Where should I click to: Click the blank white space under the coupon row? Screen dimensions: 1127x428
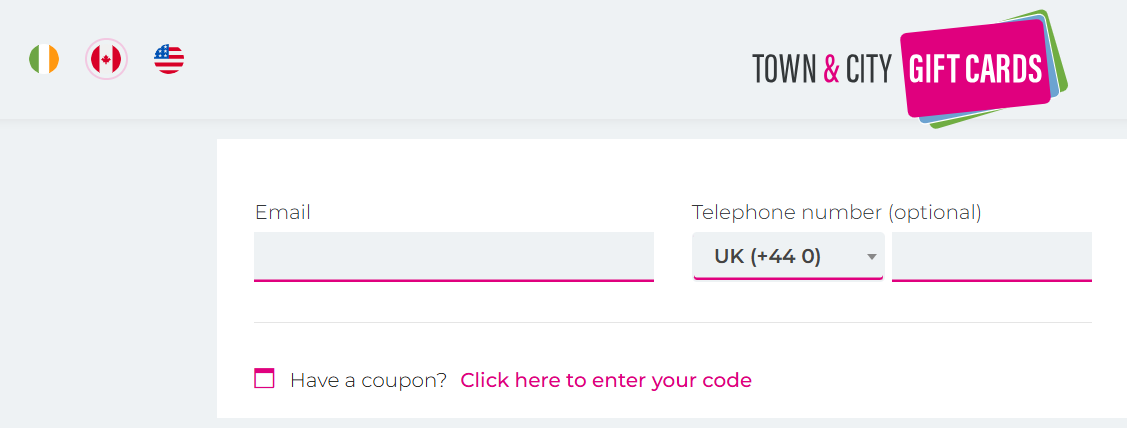point(672,406)
